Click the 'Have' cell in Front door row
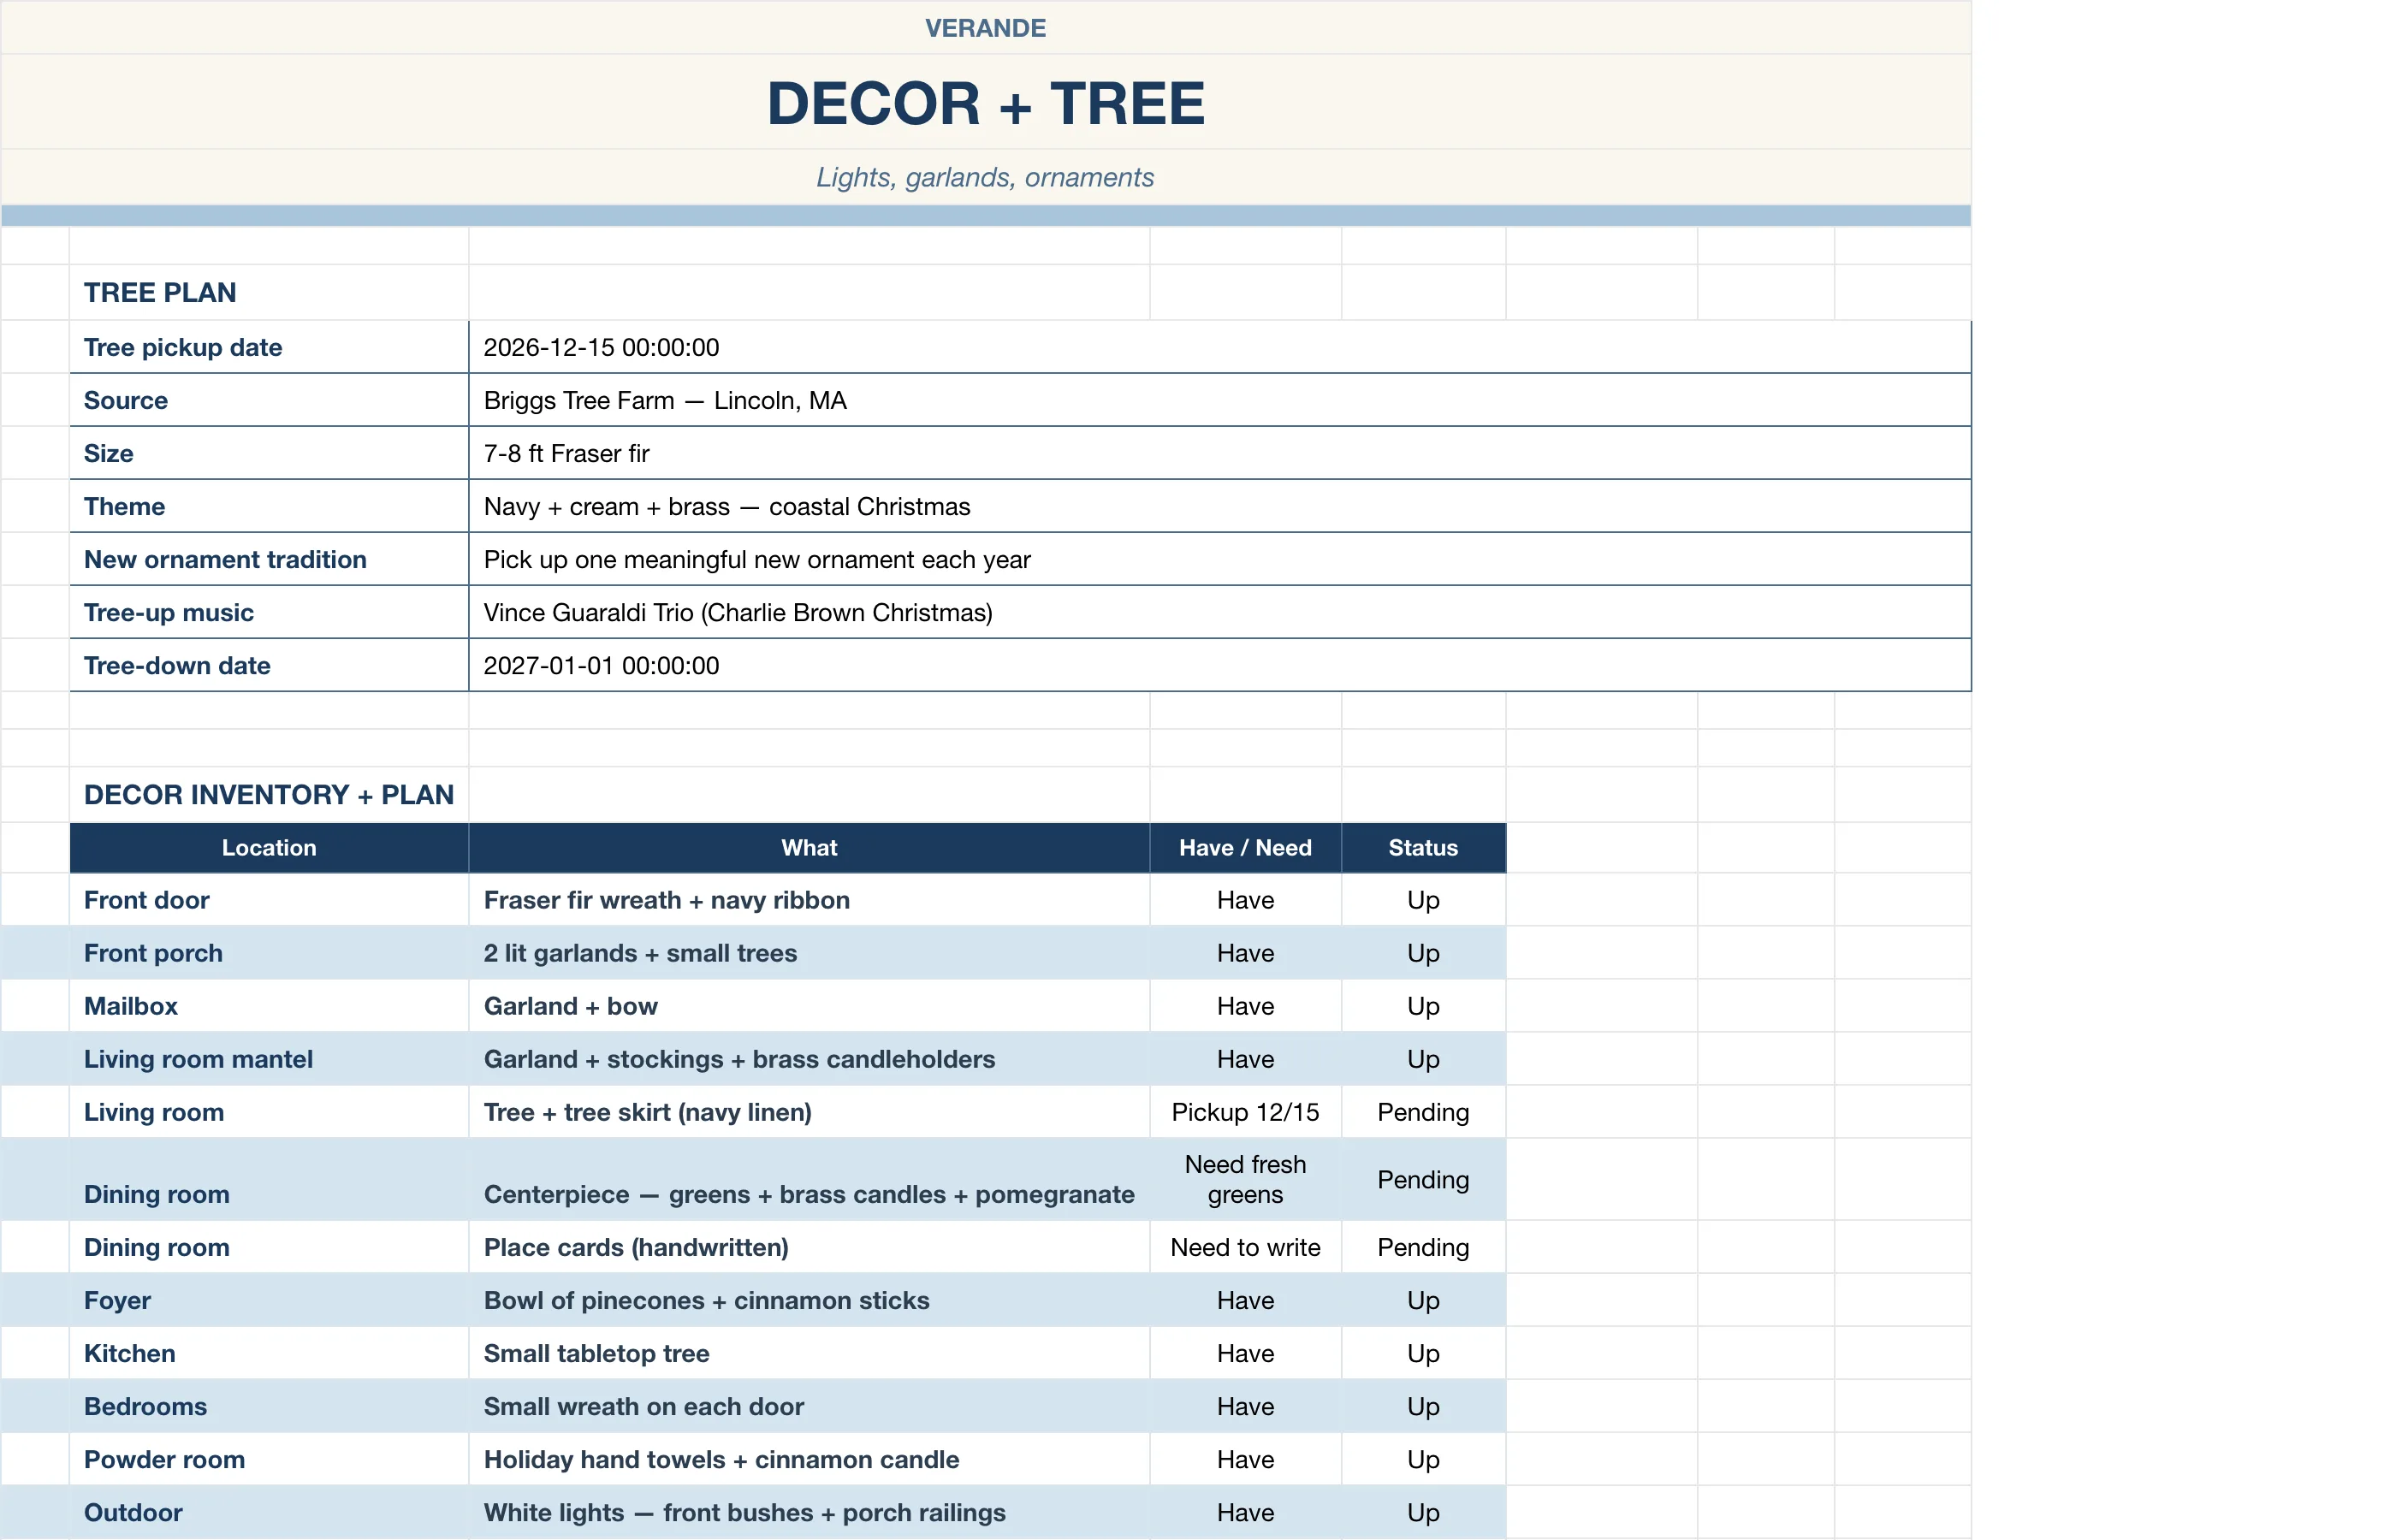The height and width of the screenshot is (1540, 2396). coord(1245,900)
